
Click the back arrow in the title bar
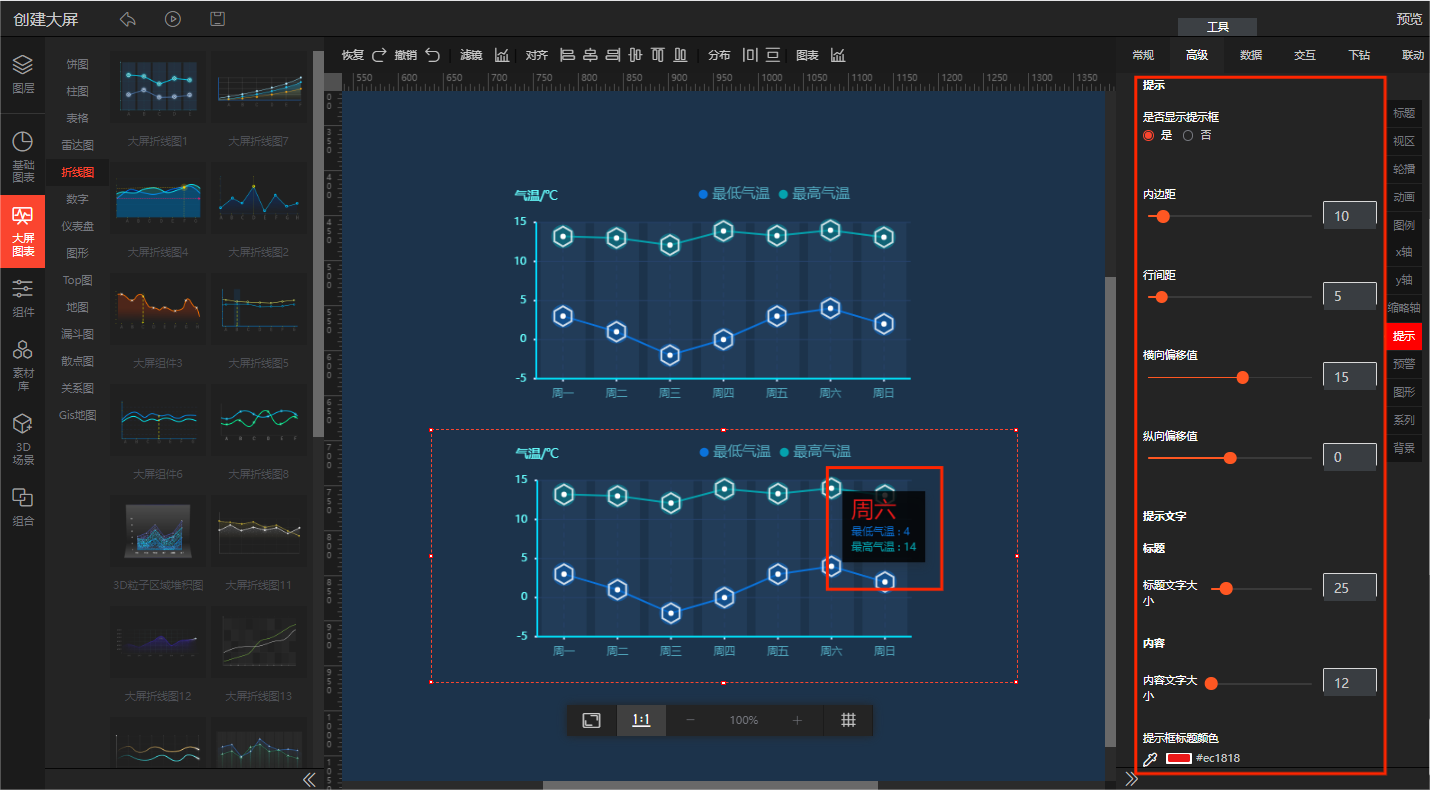[127, 19]
